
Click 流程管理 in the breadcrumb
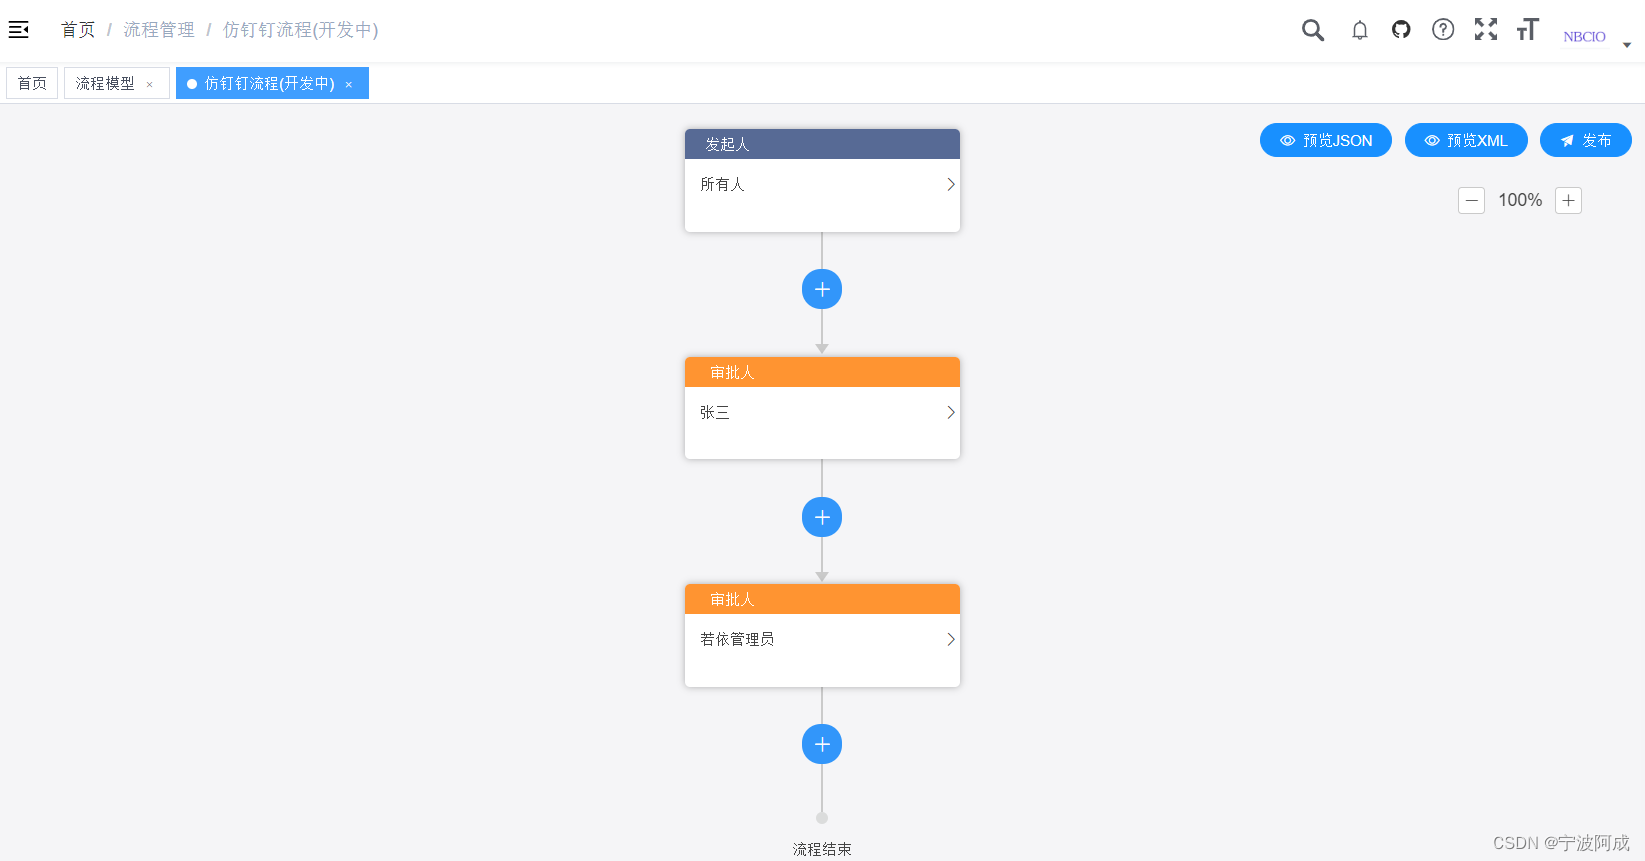pos(158,29)
